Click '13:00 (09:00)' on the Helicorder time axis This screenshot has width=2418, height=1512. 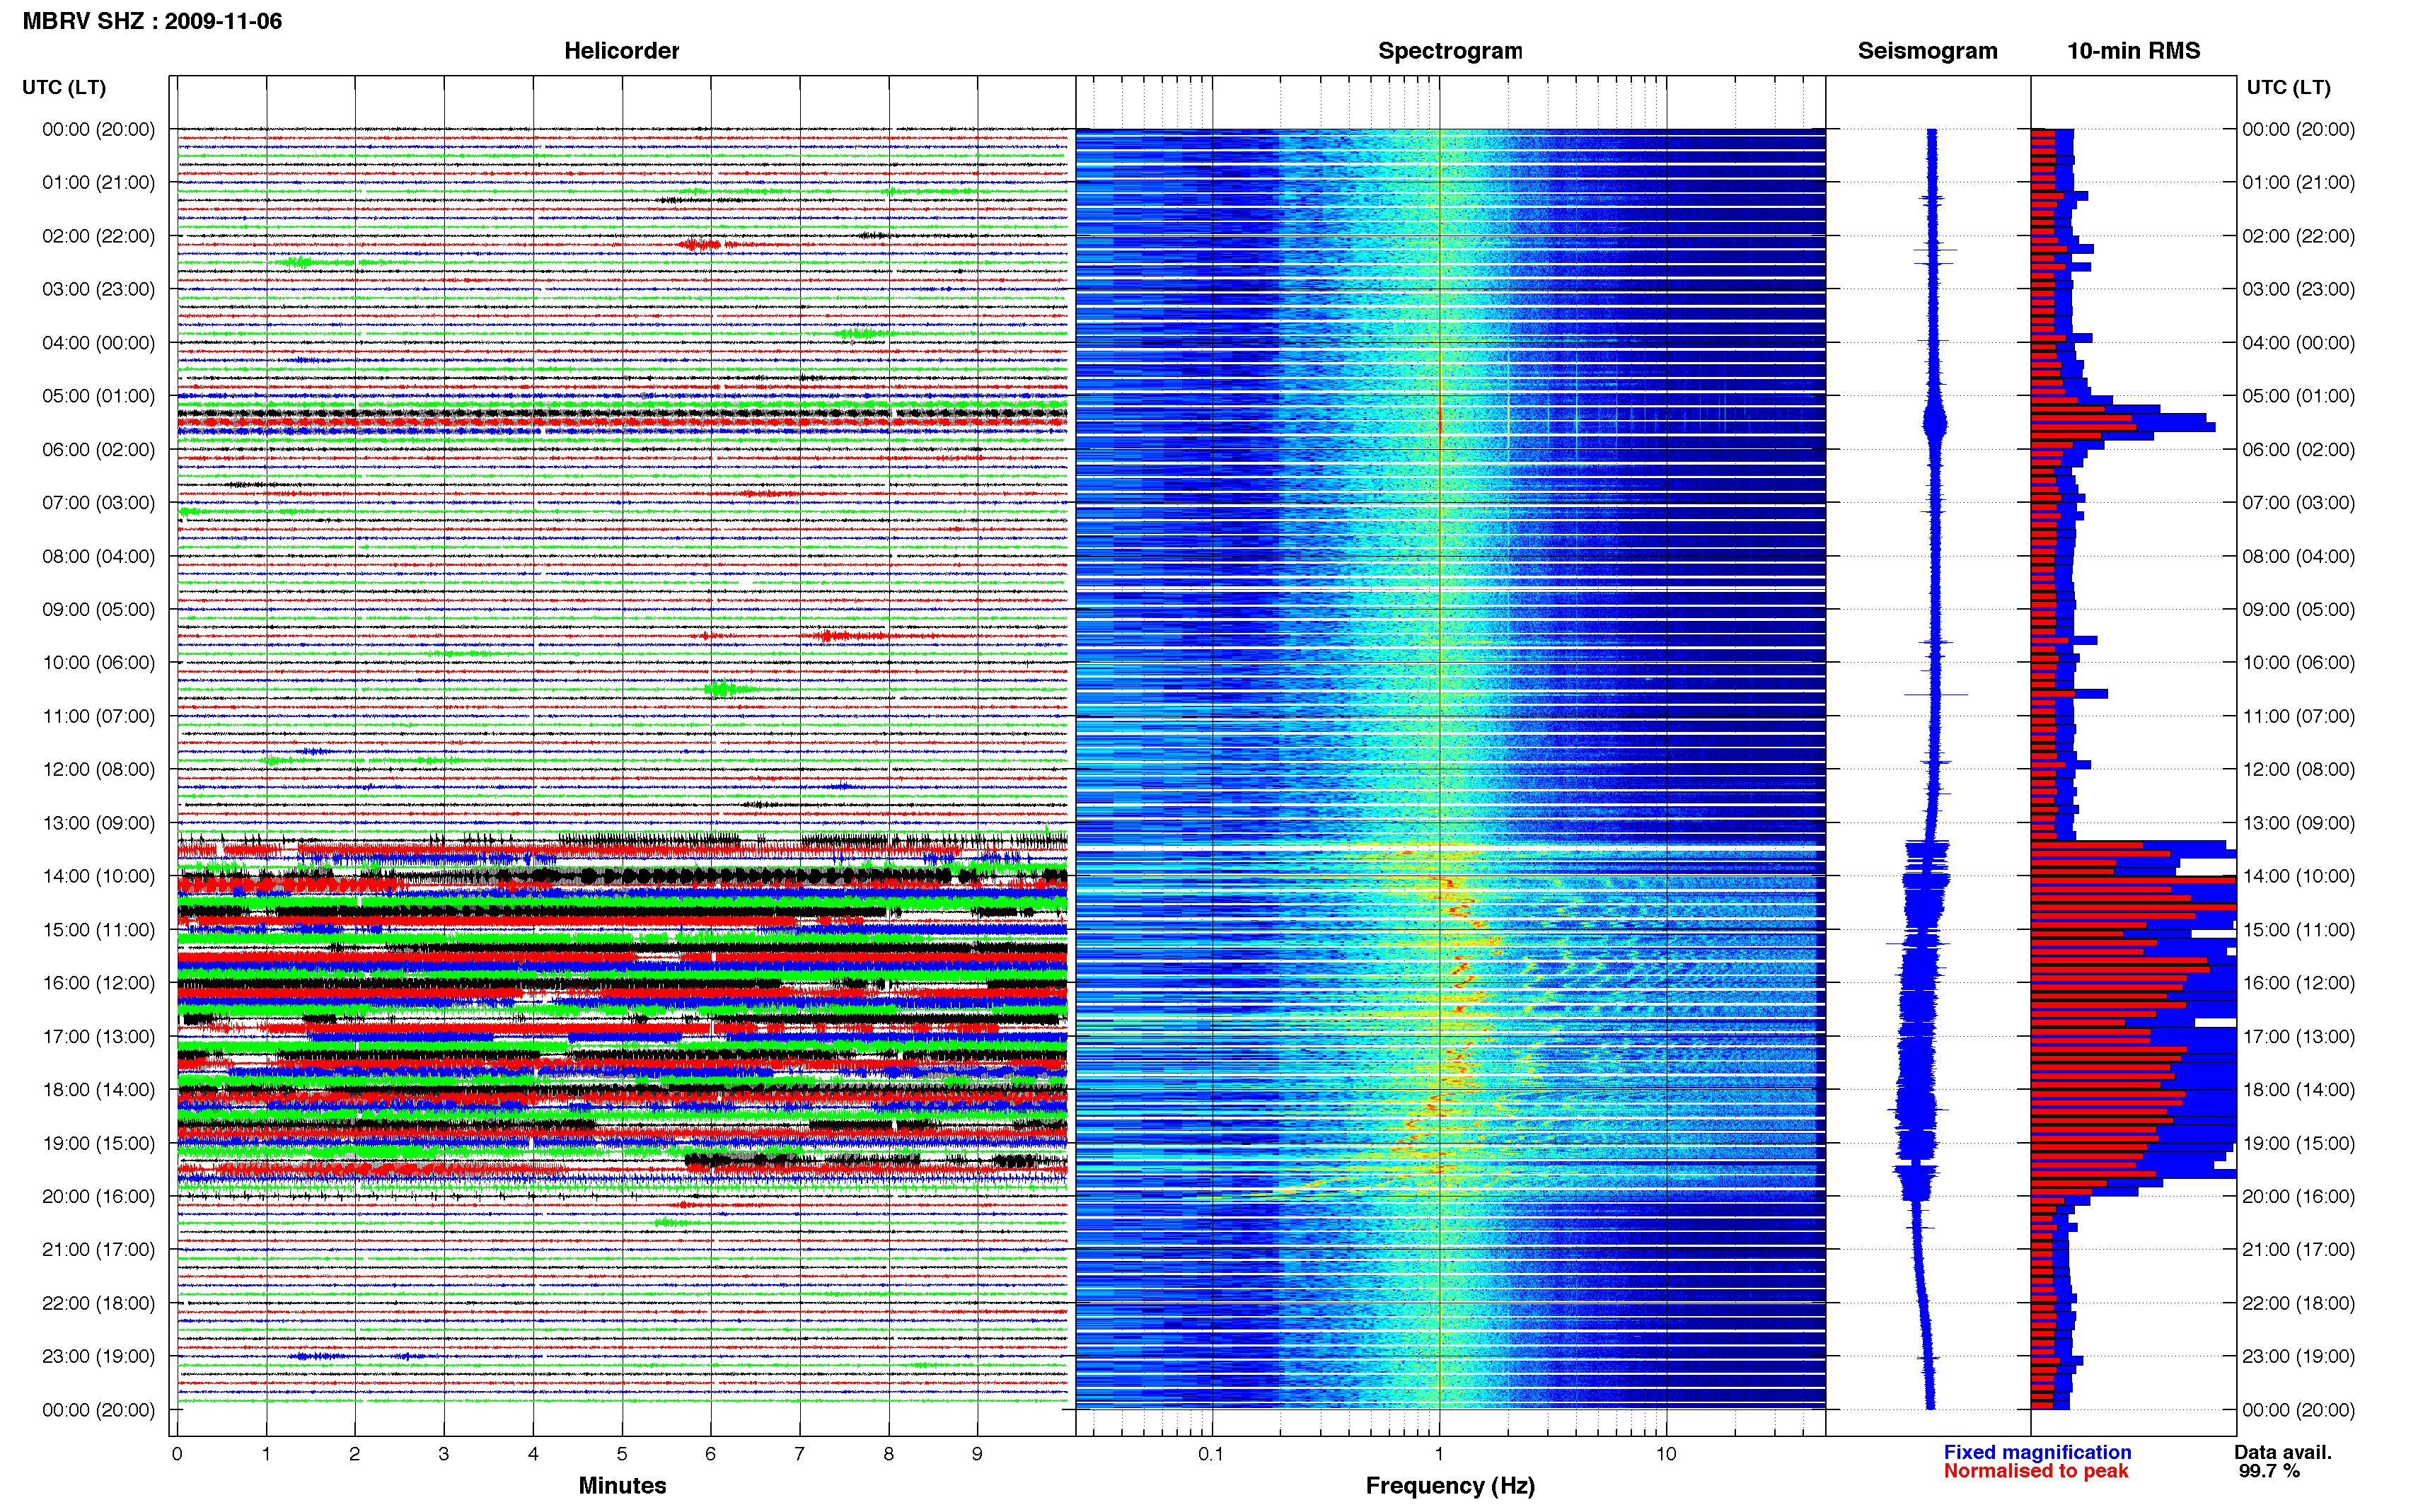point(98,823)
